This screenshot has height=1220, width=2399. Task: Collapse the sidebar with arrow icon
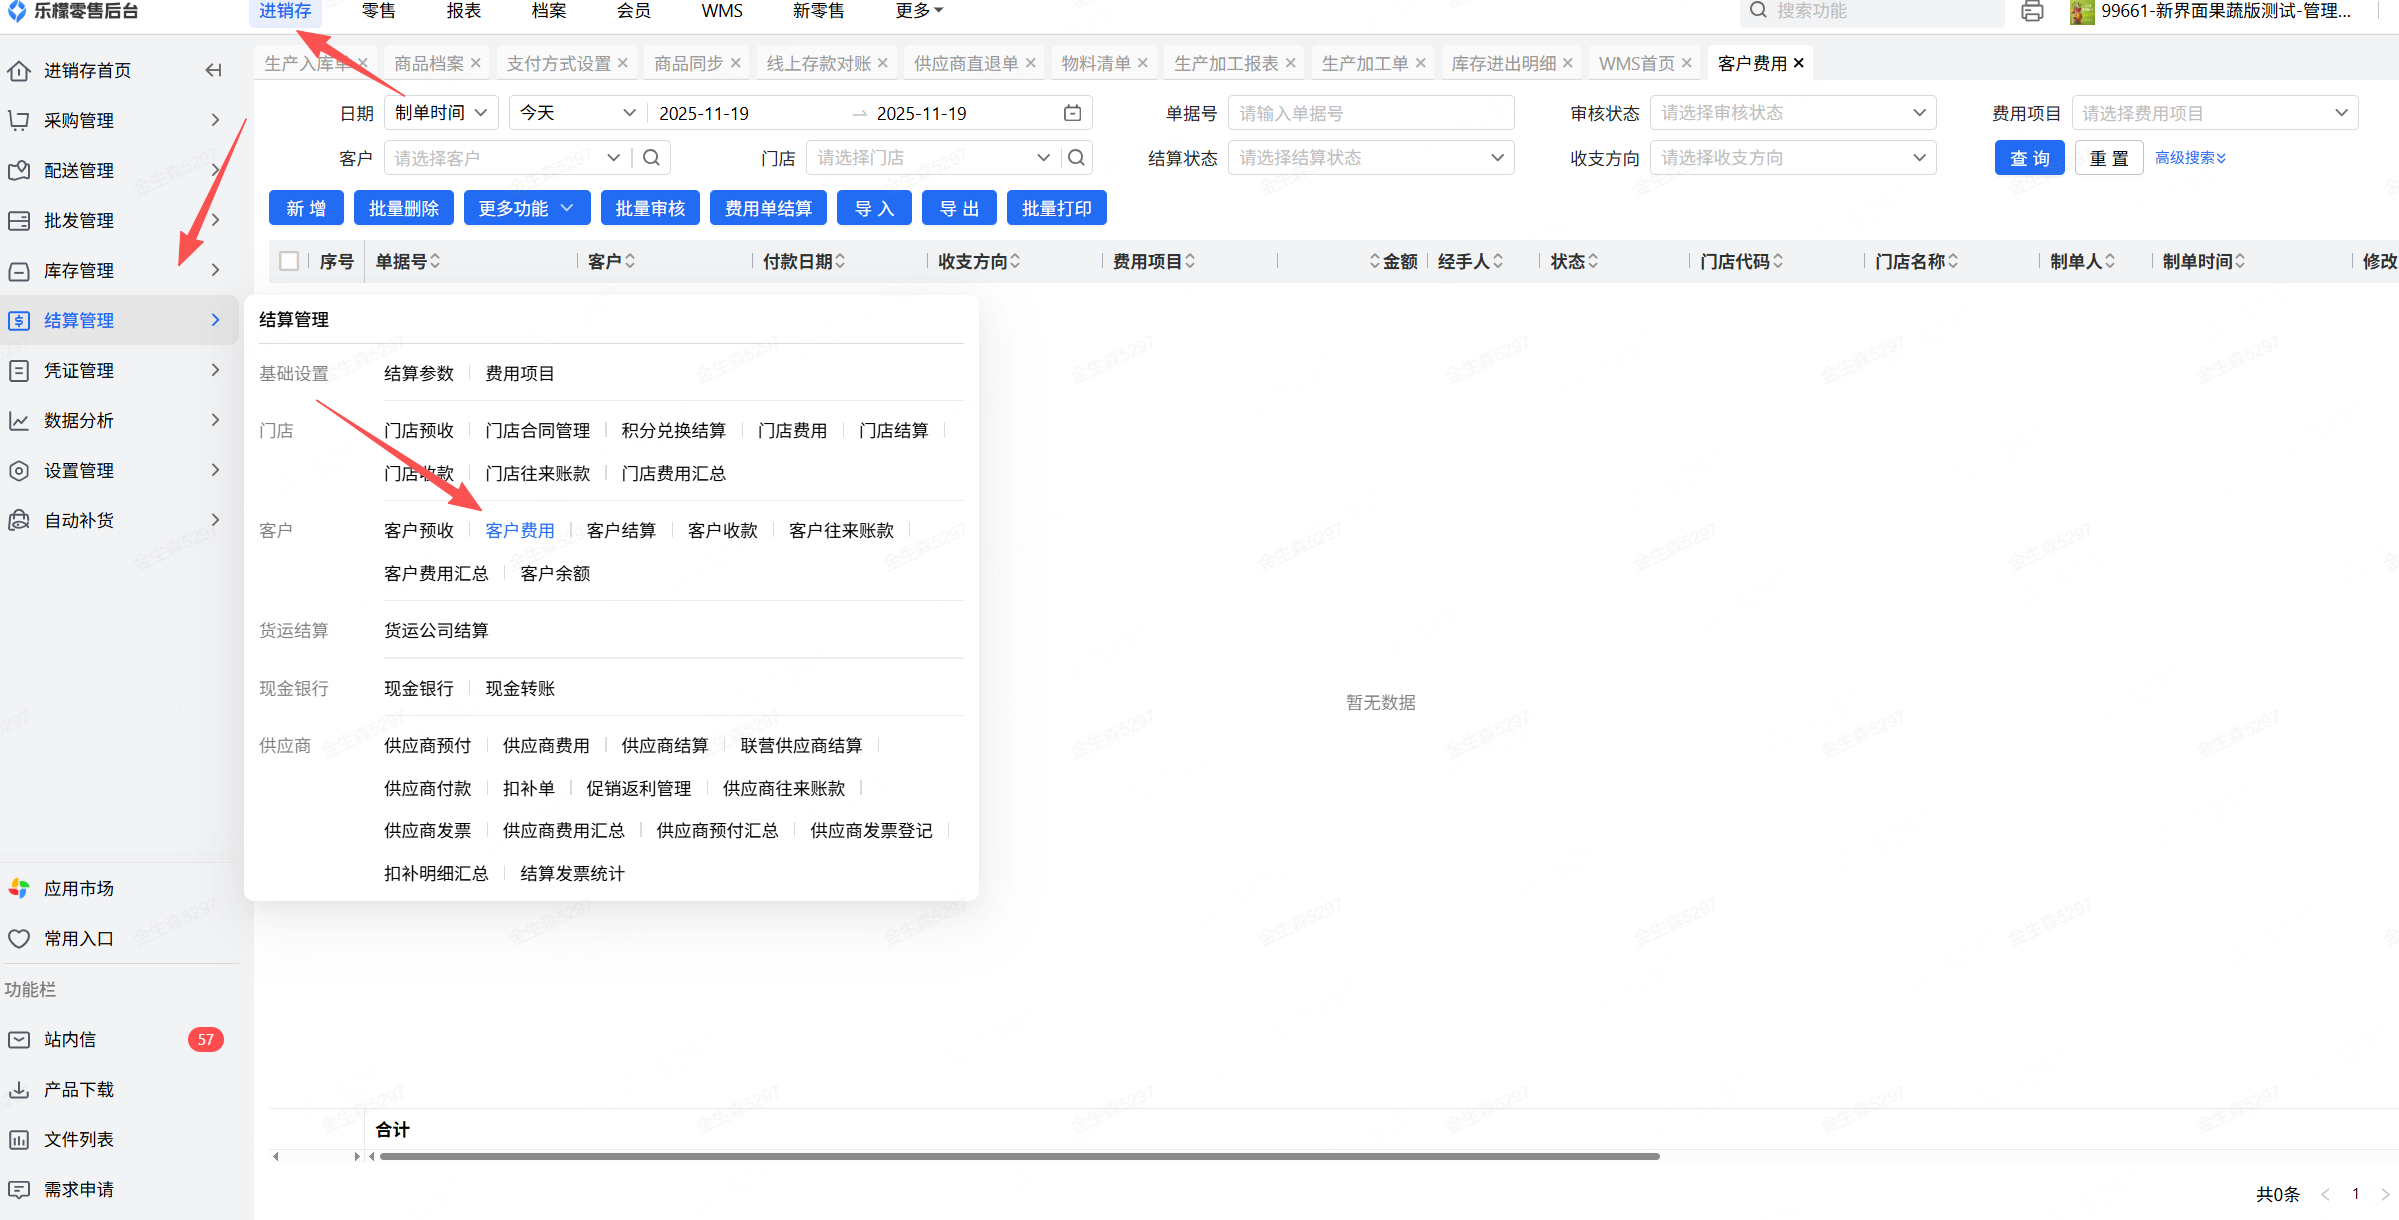point(213,70)
